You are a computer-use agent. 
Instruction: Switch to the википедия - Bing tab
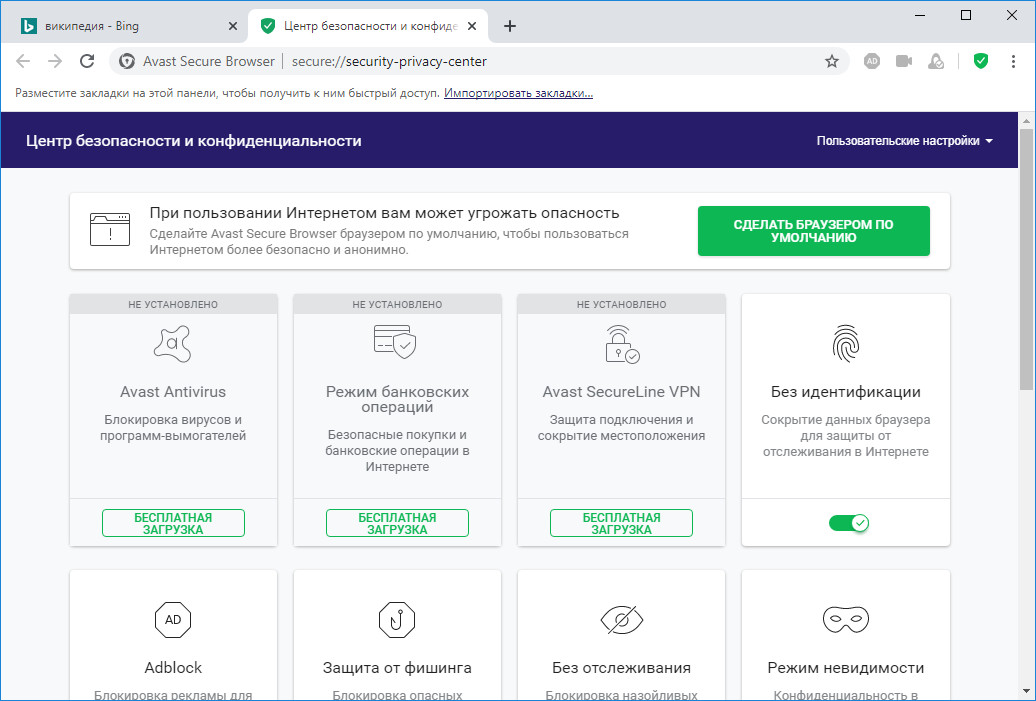point(124,26)
